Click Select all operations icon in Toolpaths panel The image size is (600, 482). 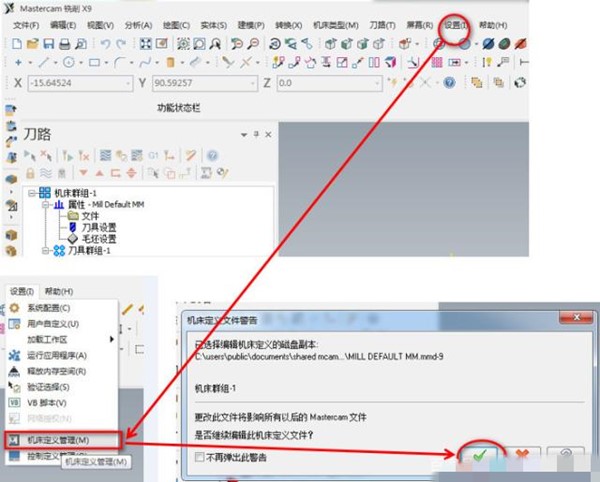tap(30, 155)
